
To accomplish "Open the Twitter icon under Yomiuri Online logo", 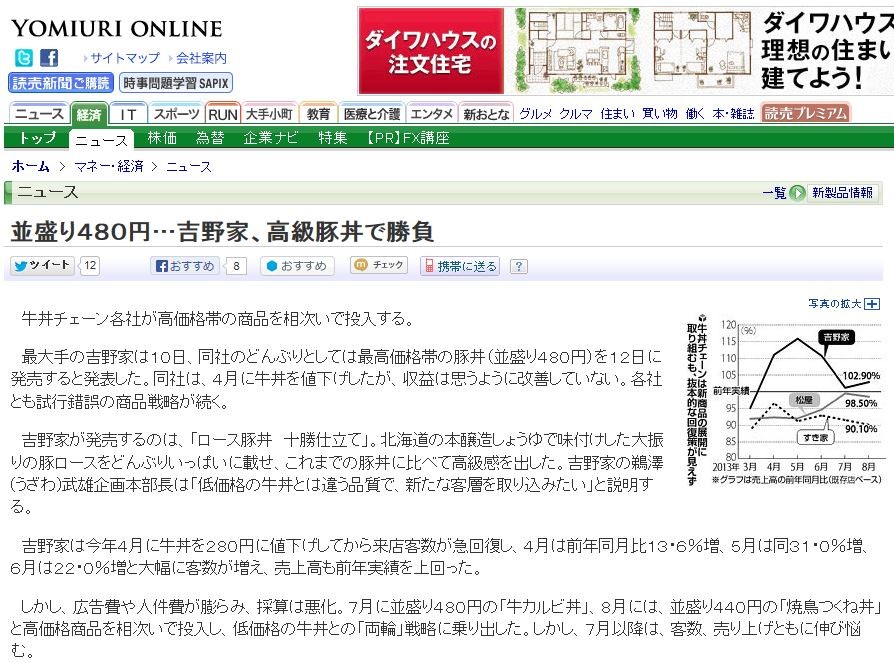I will tap(24, 58).
